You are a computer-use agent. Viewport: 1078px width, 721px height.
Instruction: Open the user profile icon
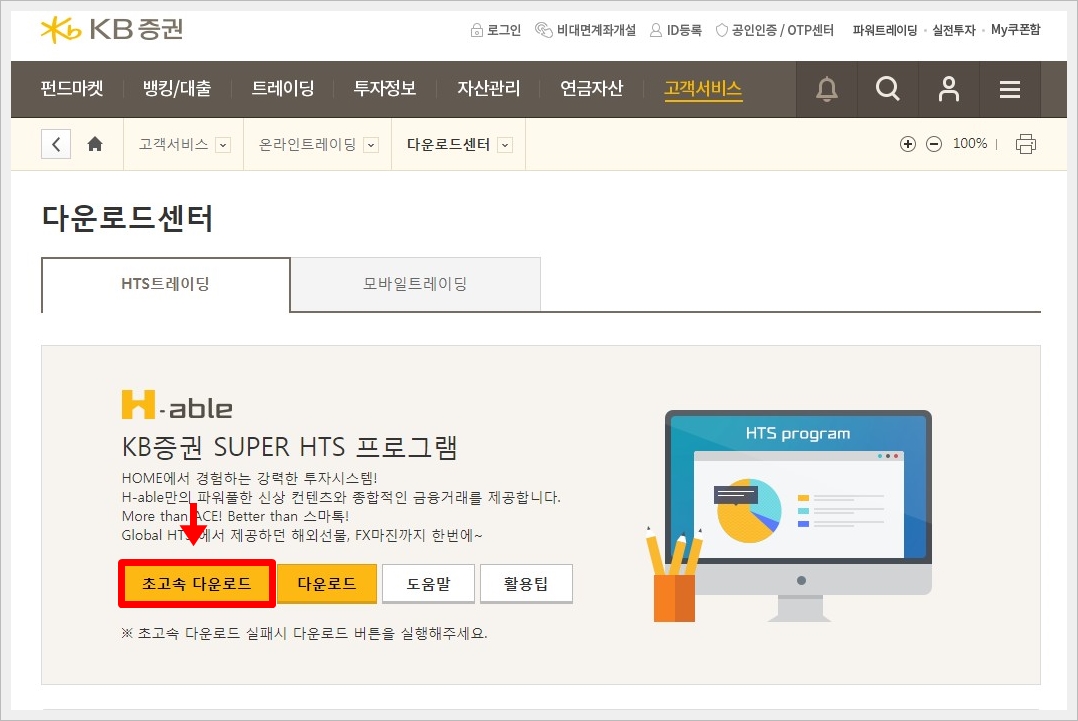coord(949,89)
